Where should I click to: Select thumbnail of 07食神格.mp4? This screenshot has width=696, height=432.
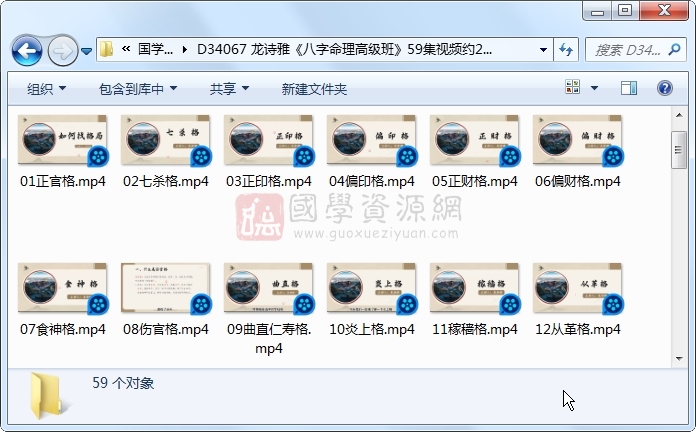pos(63,289)
